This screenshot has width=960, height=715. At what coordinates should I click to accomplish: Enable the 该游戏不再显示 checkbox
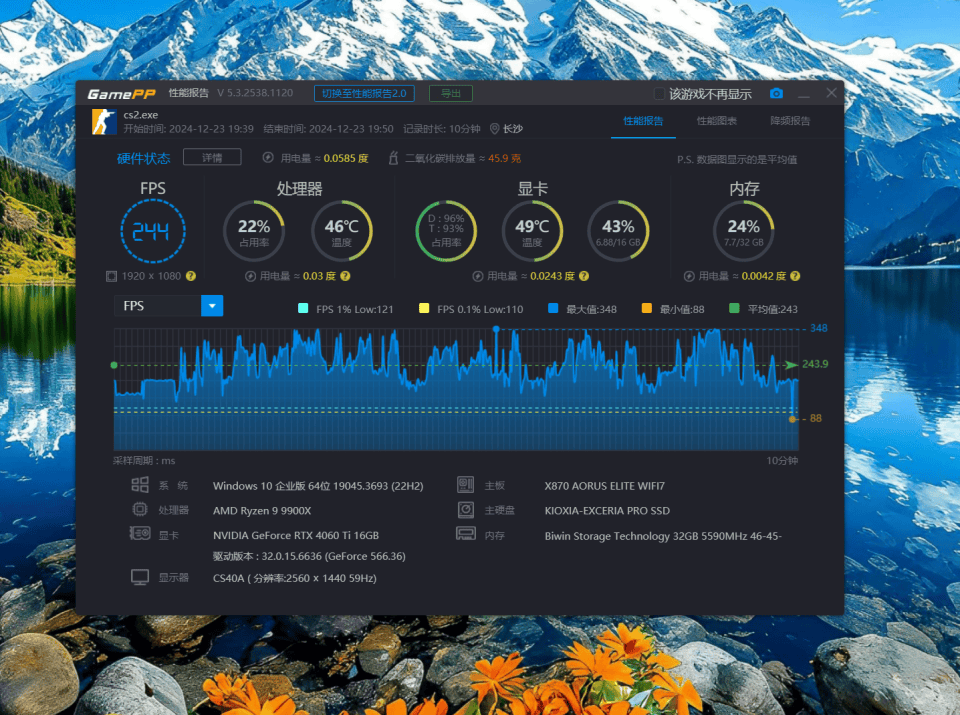[659, 94]
